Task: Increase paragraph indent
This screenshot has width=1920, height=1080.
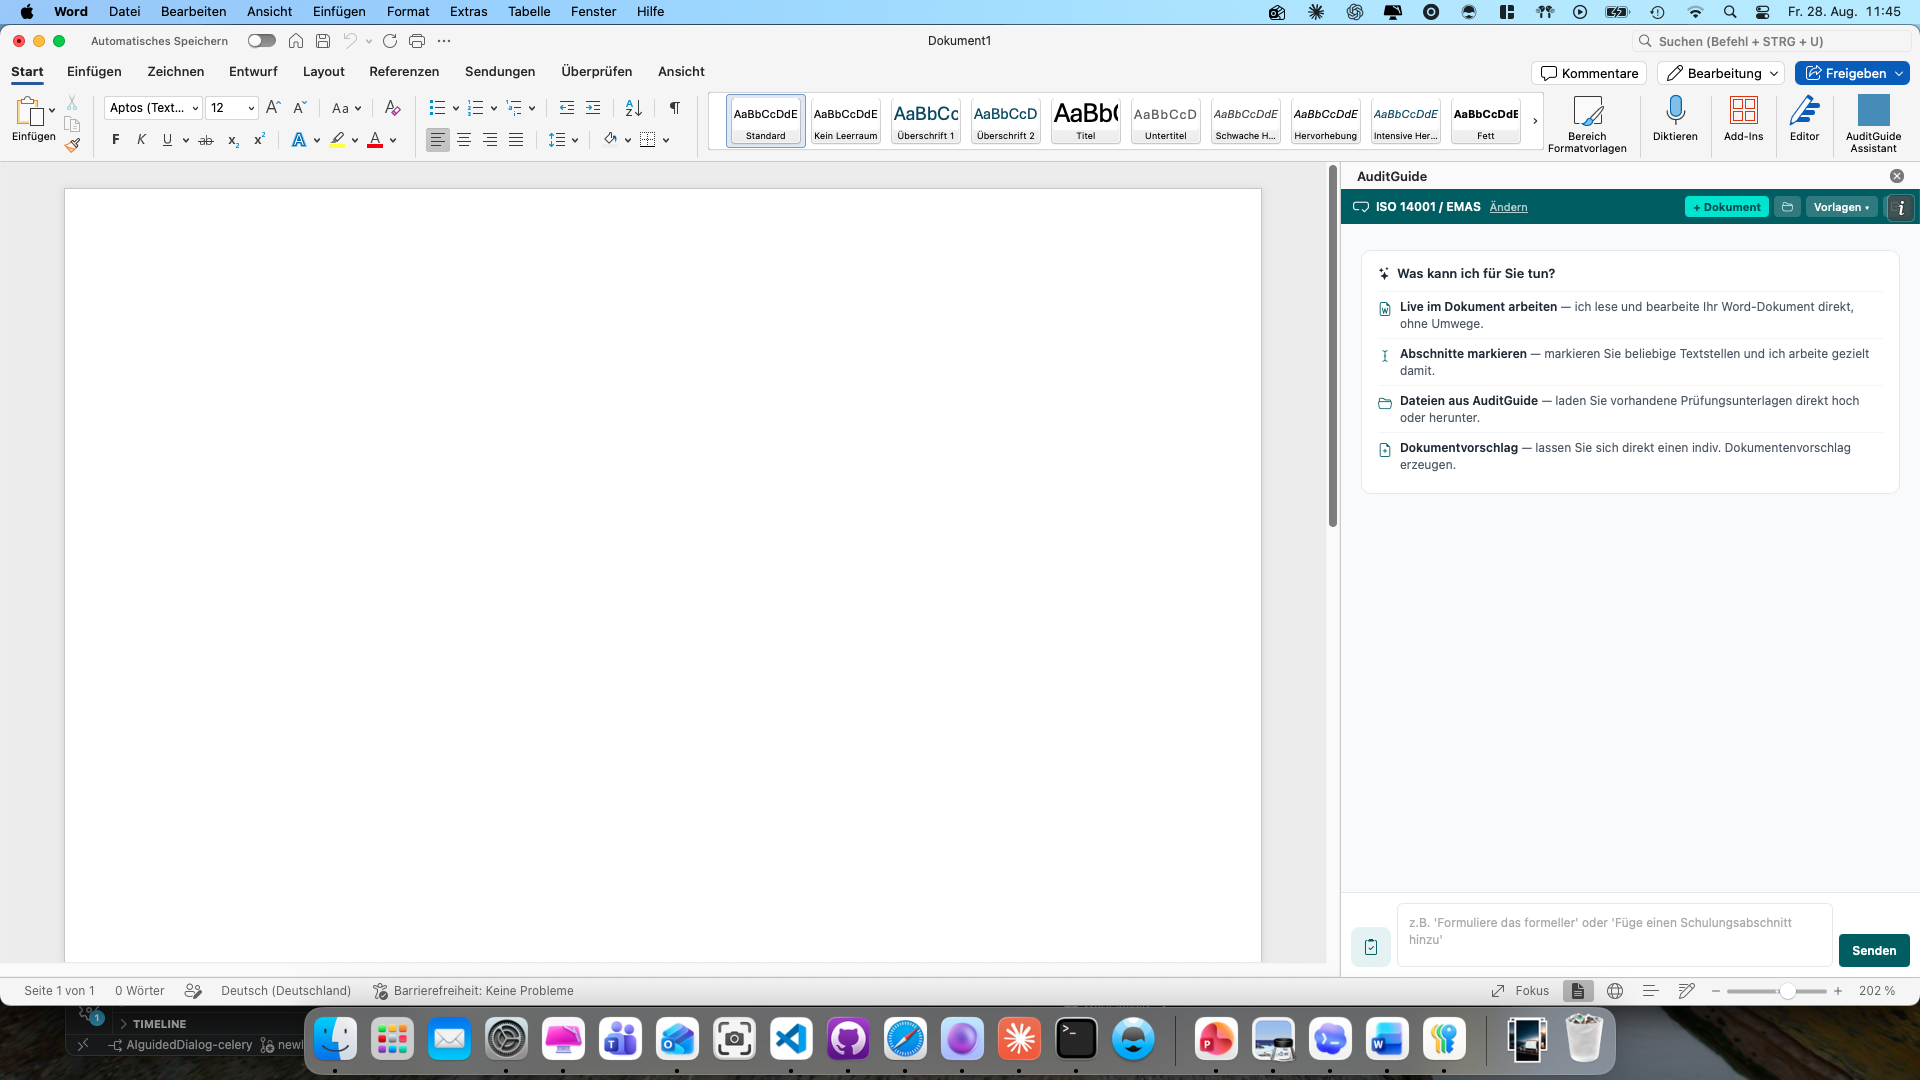Action: point(593,108)
